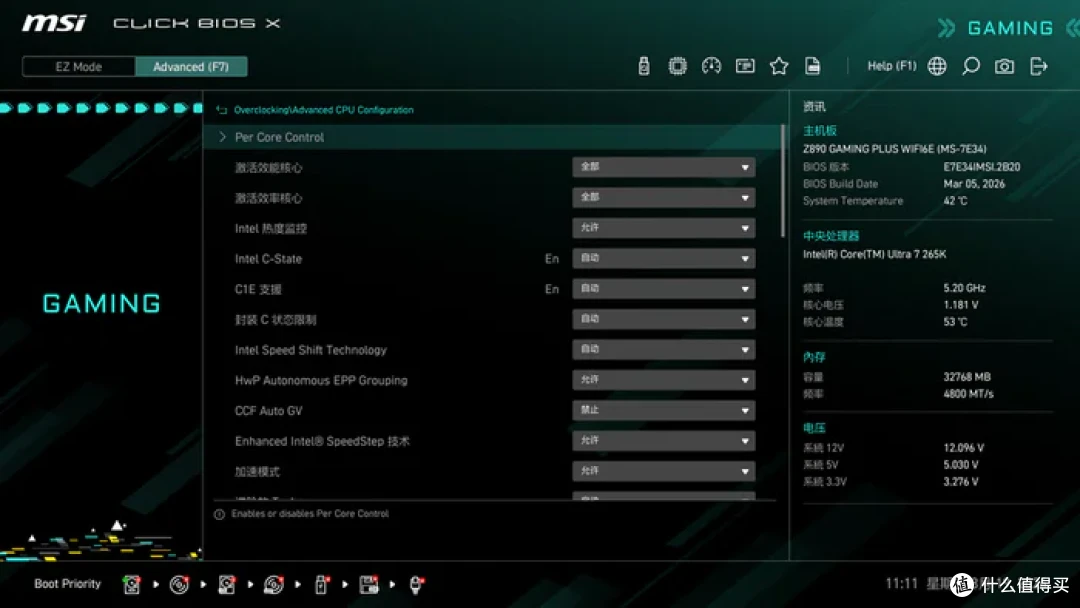Expand Per Core Control submenu
This screenshot has width=1080, height=608.
493,137
